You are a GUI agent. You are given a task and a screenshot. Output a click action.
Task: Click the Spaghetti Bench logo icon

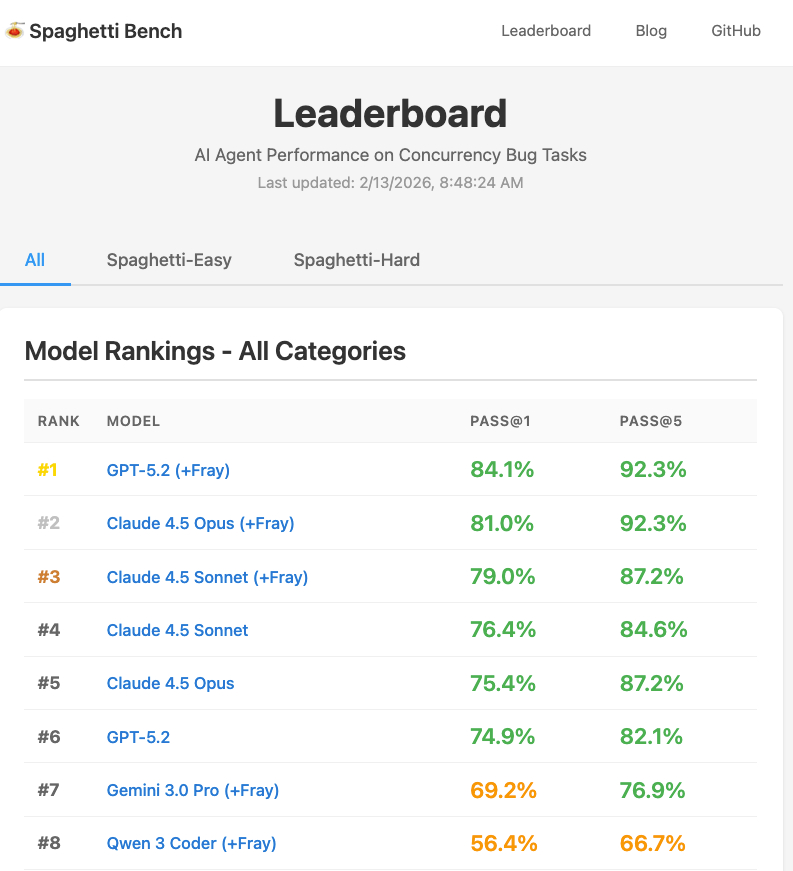coord(15,31)
